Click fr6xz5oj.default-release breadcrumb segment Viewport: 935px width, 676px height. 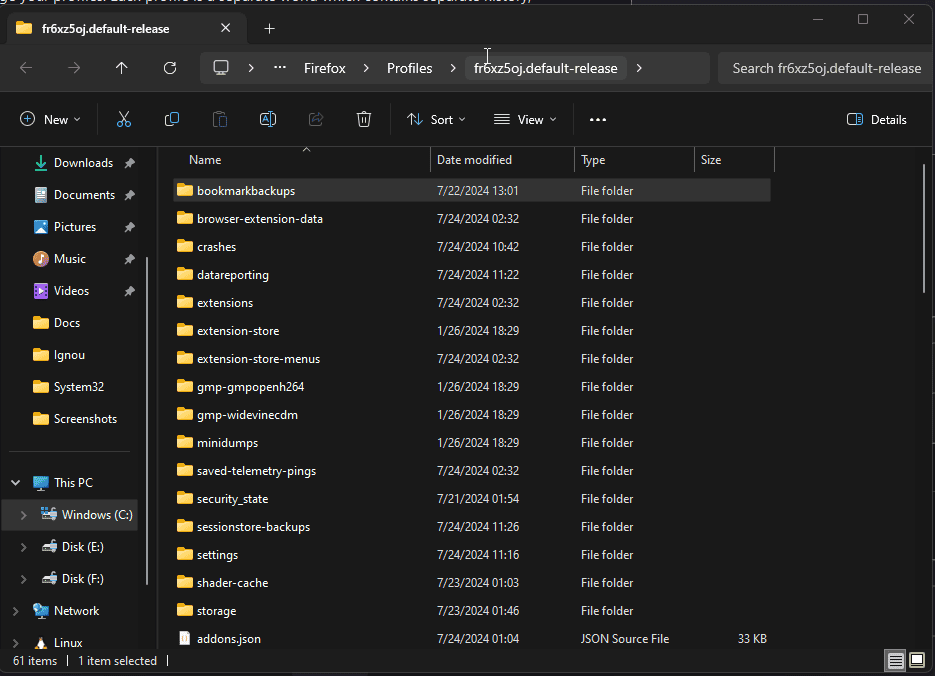tap(546, 68)
